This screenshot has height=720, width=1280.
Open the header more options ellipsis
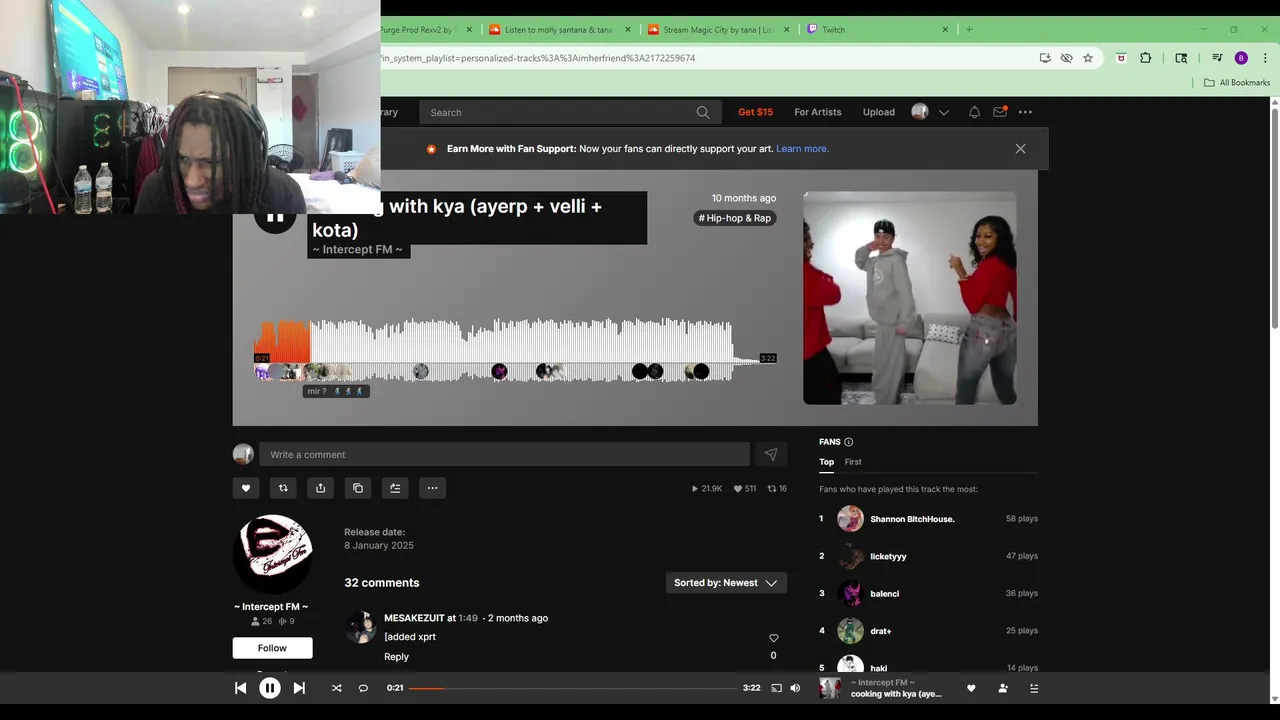coord(1025,112)
